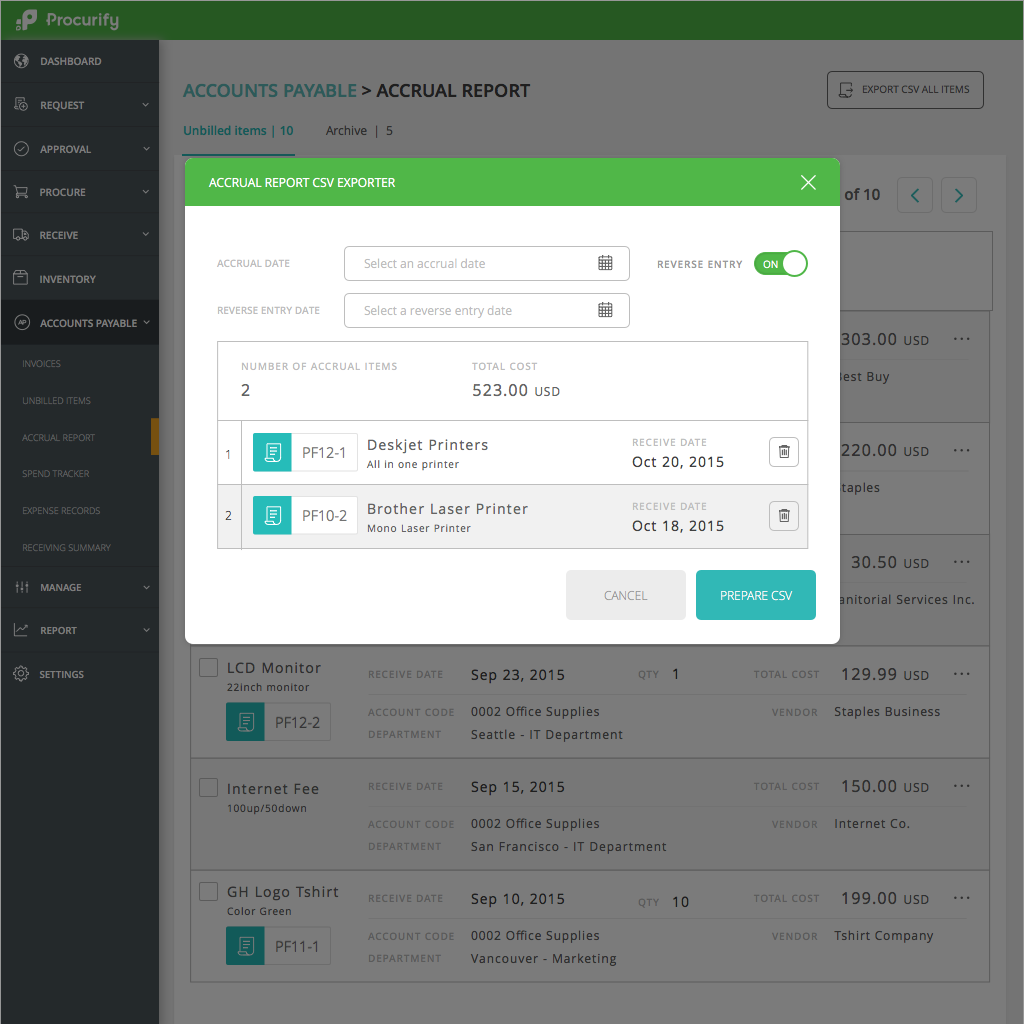Image resolution: width=1024 pixels, height=1024 pixels.
Task: Check the Internet Fee checkbox
Action: (208, 788)
